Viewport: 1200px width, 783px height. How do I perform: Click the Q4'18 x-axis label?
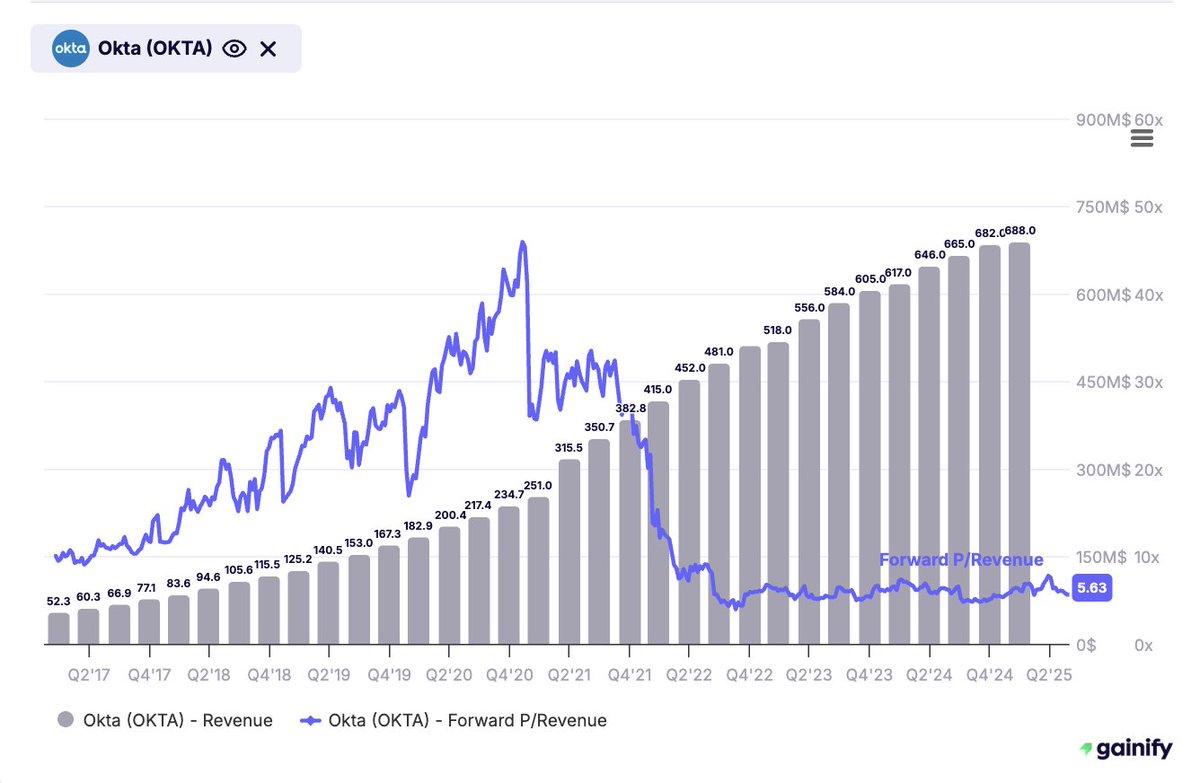[269, 676]
